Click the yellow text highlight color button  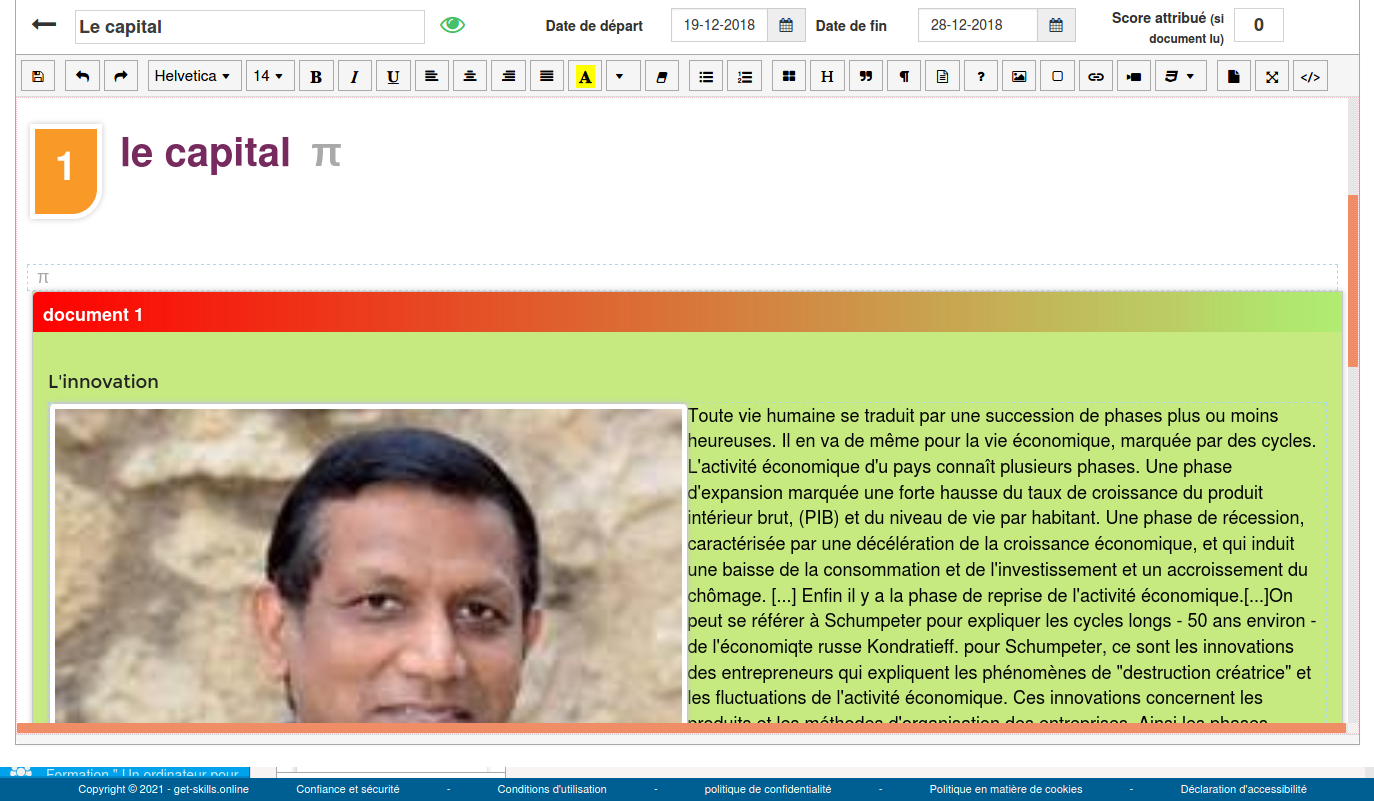point(585,76)
